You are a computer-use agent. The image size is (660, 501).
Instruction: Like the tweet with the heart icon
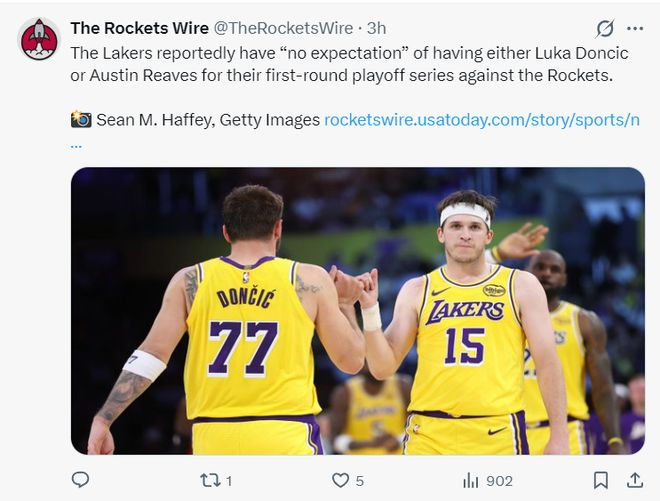[x=340, y=481]
